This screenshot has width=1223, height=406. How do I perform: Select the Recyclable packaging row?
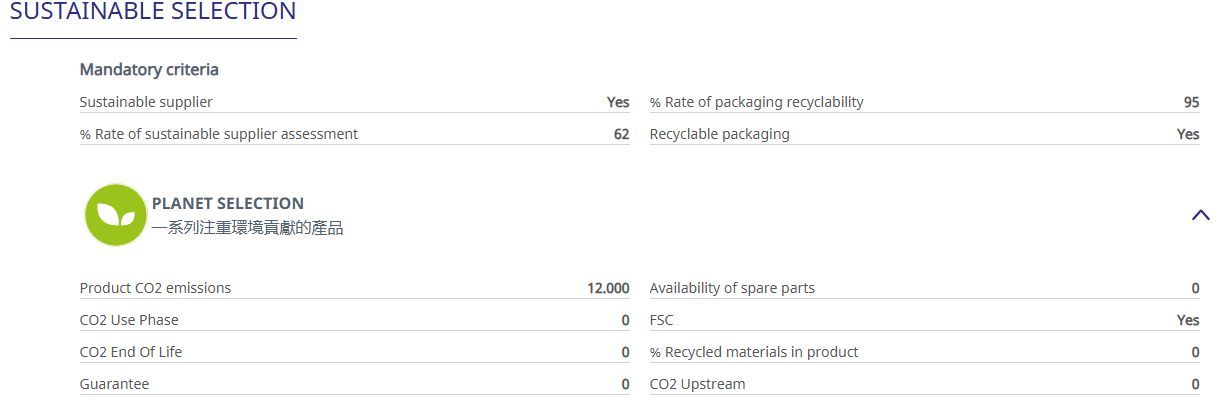925,134
